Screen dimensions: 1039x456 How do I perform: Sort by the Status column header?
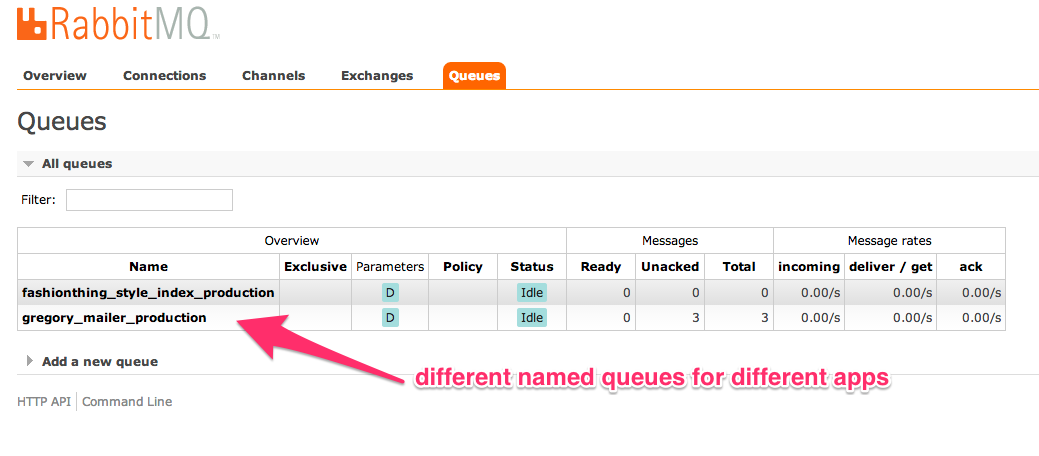(532, 267)
